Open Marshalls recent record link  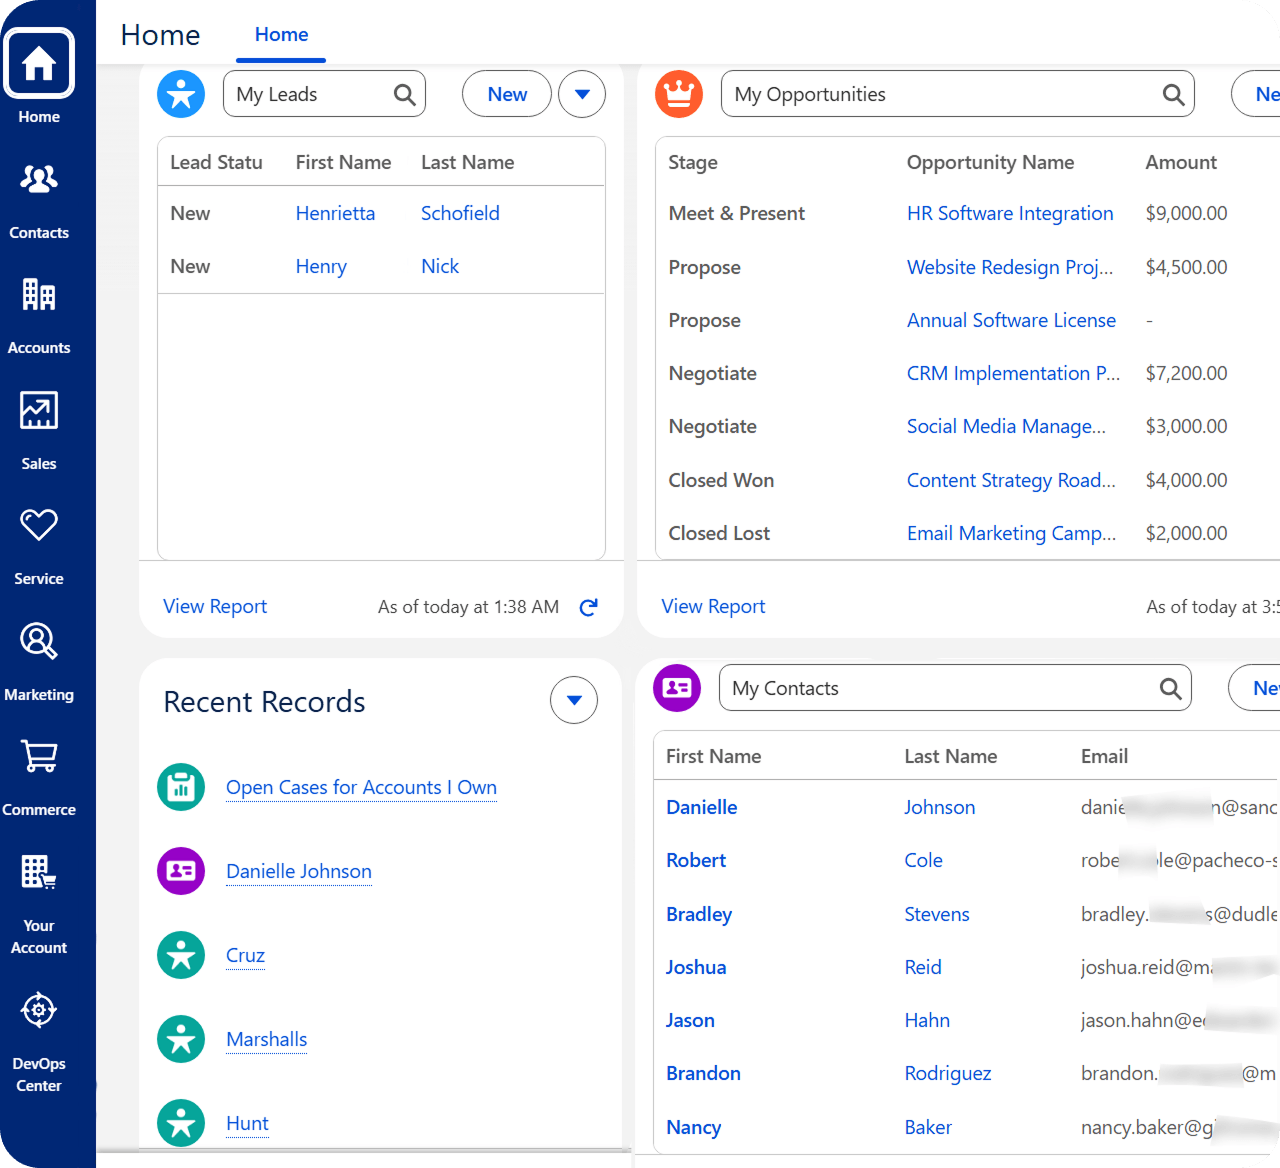[x=266, y=1039]
